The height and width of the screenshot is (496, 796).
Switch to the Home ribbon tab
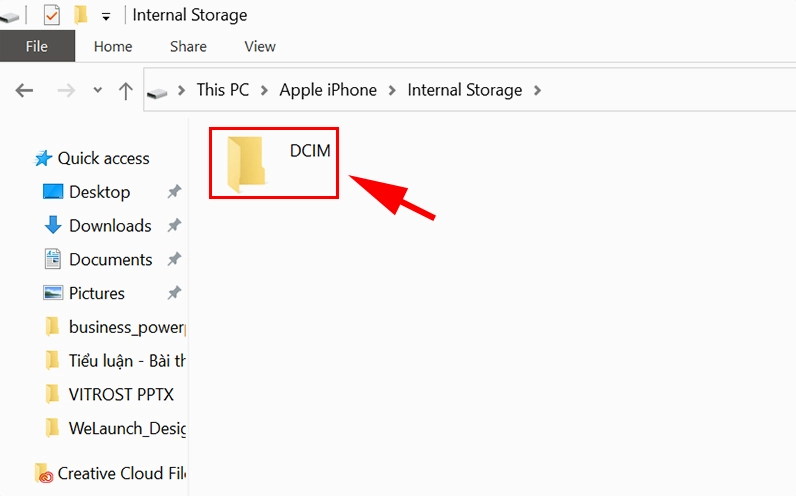[113, 46]
